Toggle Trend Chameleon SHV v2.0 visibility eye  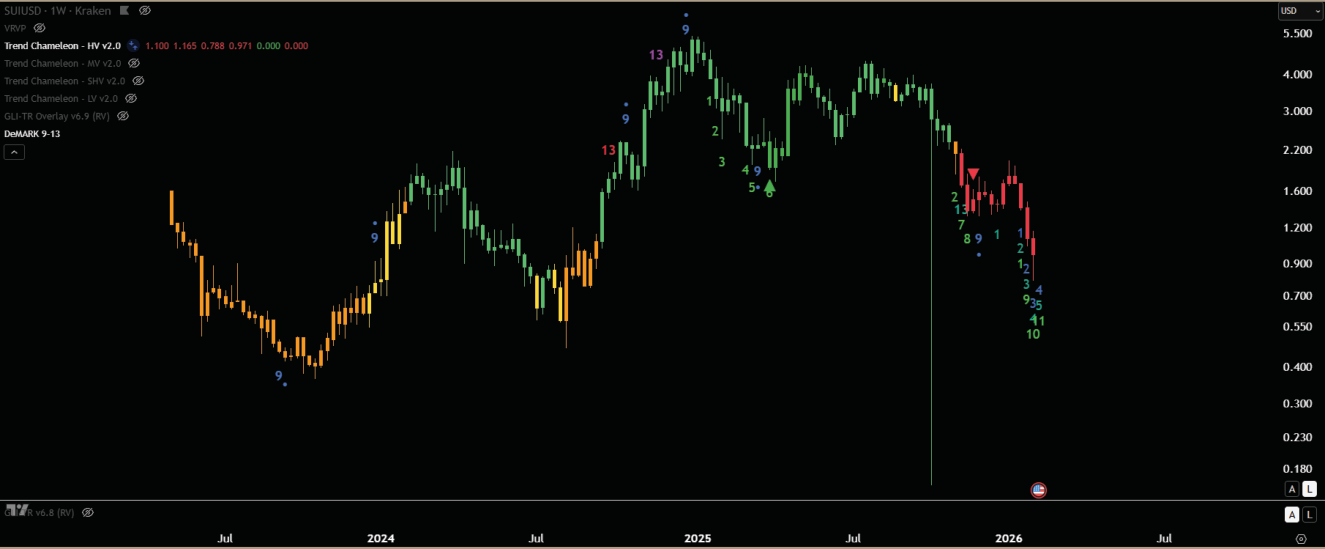coord(138,80)
